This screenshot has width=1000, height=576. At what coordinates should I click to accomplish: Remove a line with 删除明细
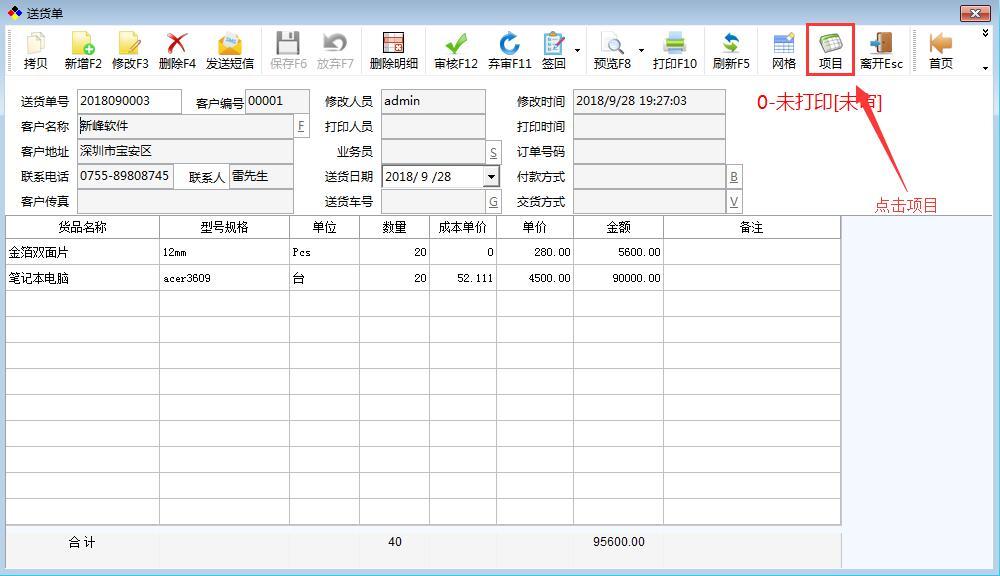click(393, 50)
